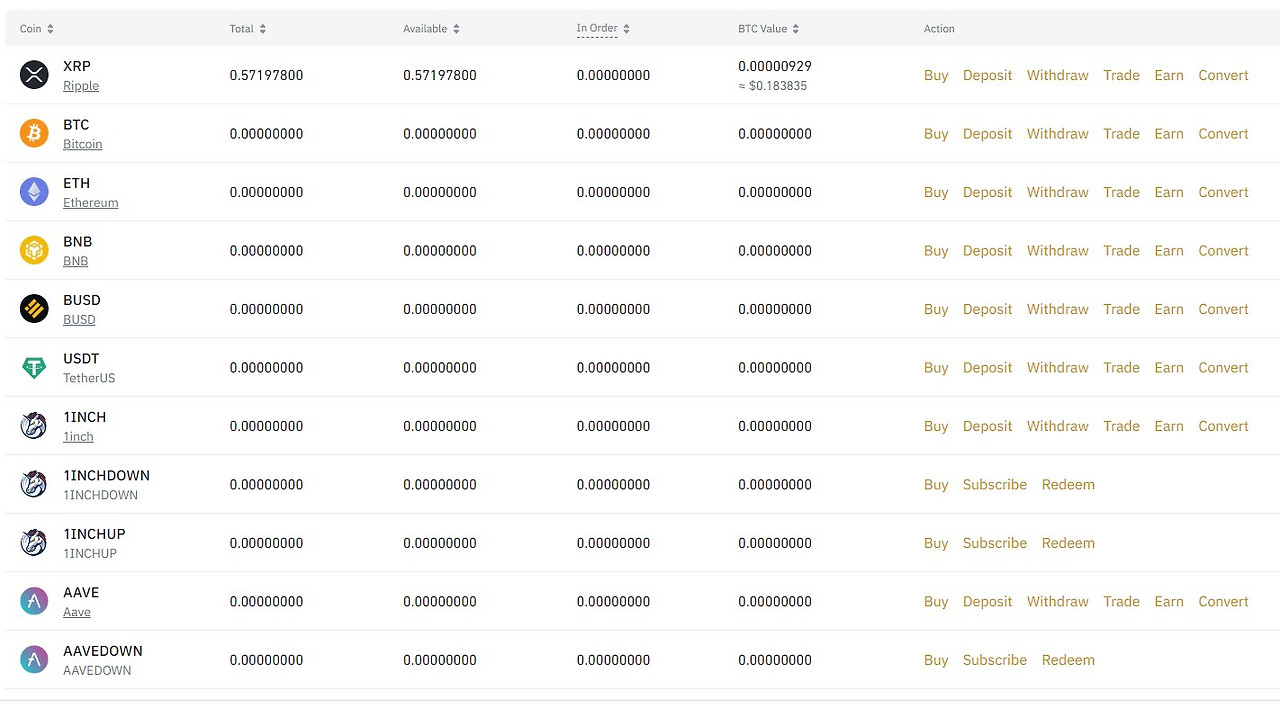The height and width of the screenshot is (708, 1280).
Task: Open the BUSD info link under BUSD
Action: (79, 320)
